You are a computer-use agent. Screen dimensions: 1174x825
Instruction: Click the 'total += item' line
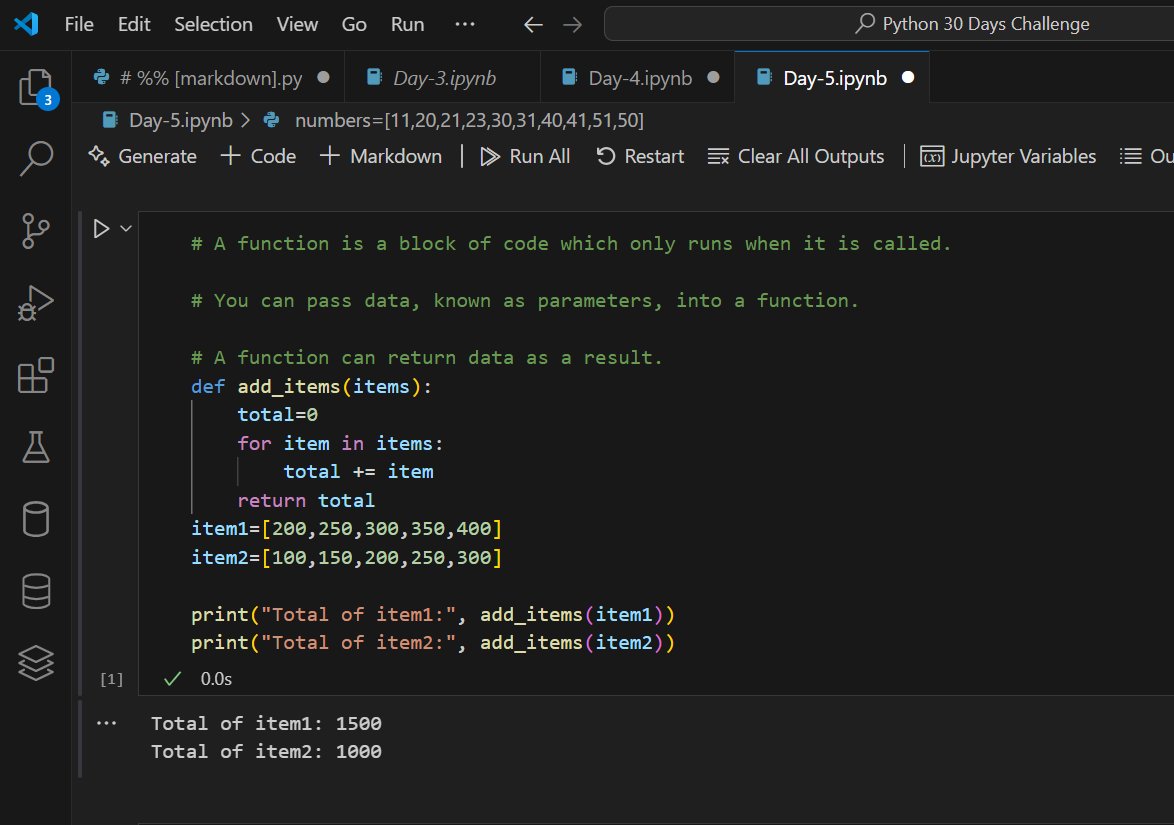coord(358,472)
